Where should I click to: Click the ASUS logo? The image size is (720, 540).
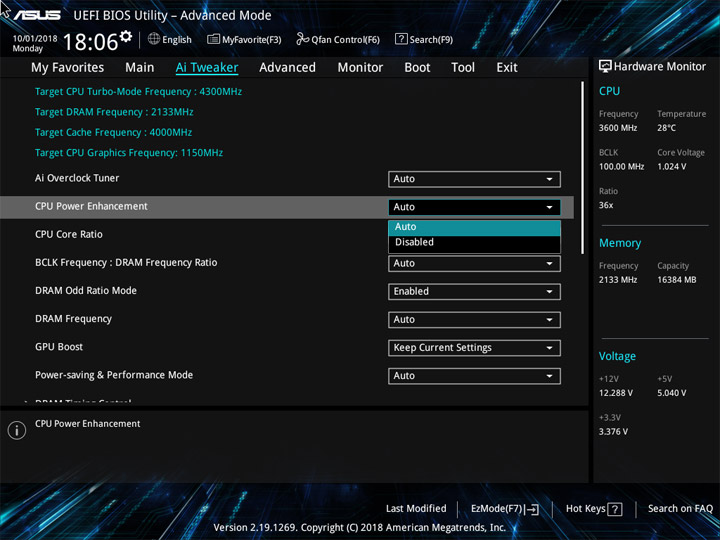(x=37, y=15)
